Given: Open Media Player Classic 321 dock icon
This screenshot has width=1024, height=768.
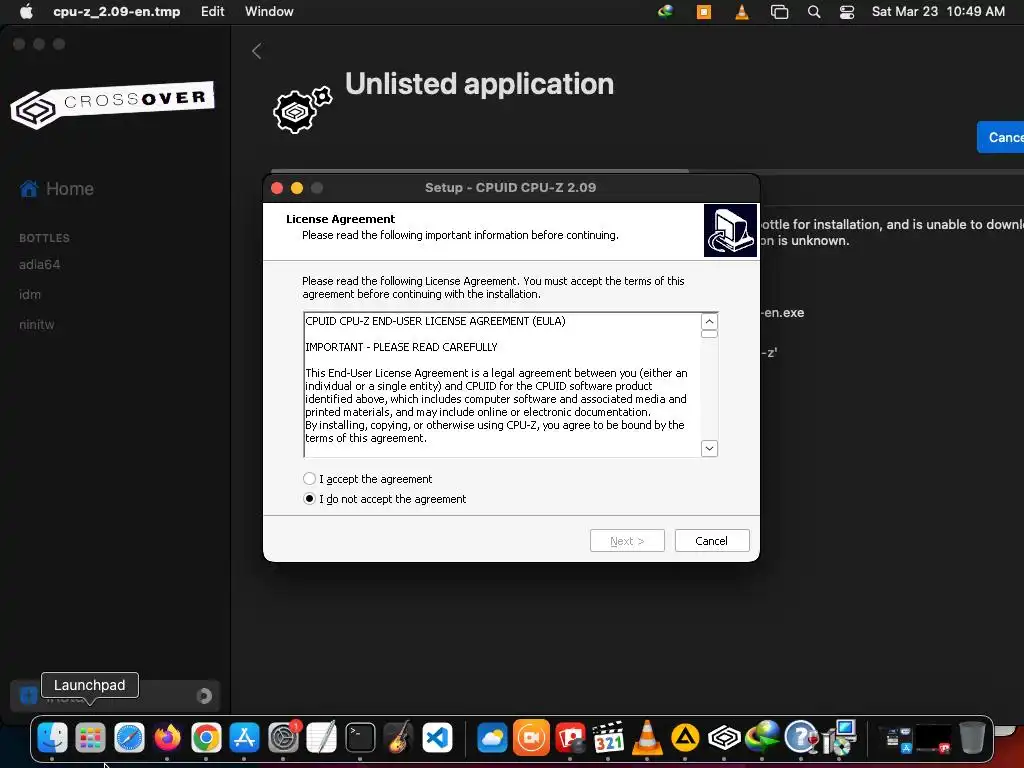Looking at the screenshot, I should coord(609,738).
